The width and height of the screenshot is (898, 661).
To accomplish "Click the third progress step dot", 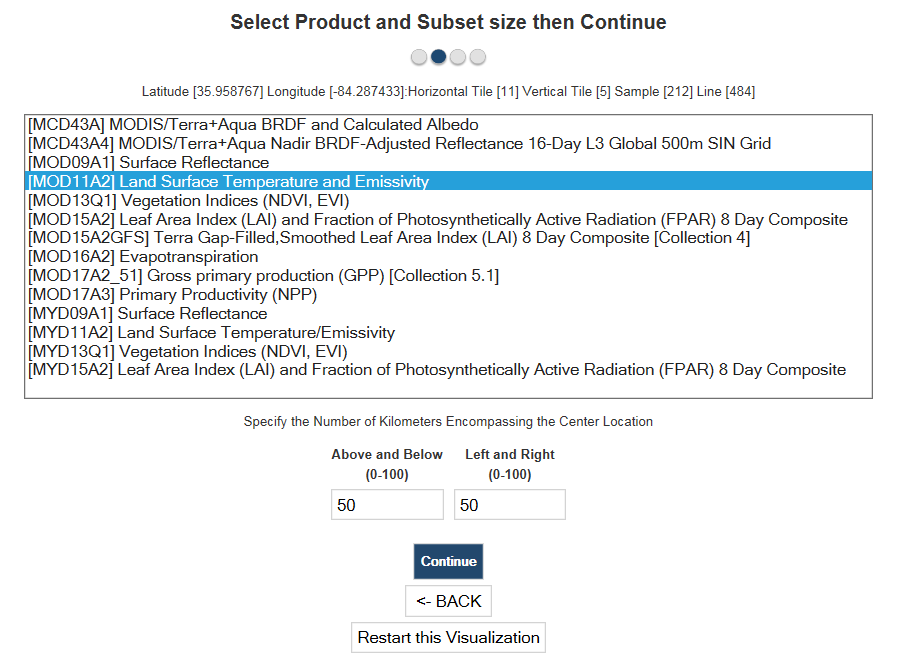I will click(x=458, y=57).
